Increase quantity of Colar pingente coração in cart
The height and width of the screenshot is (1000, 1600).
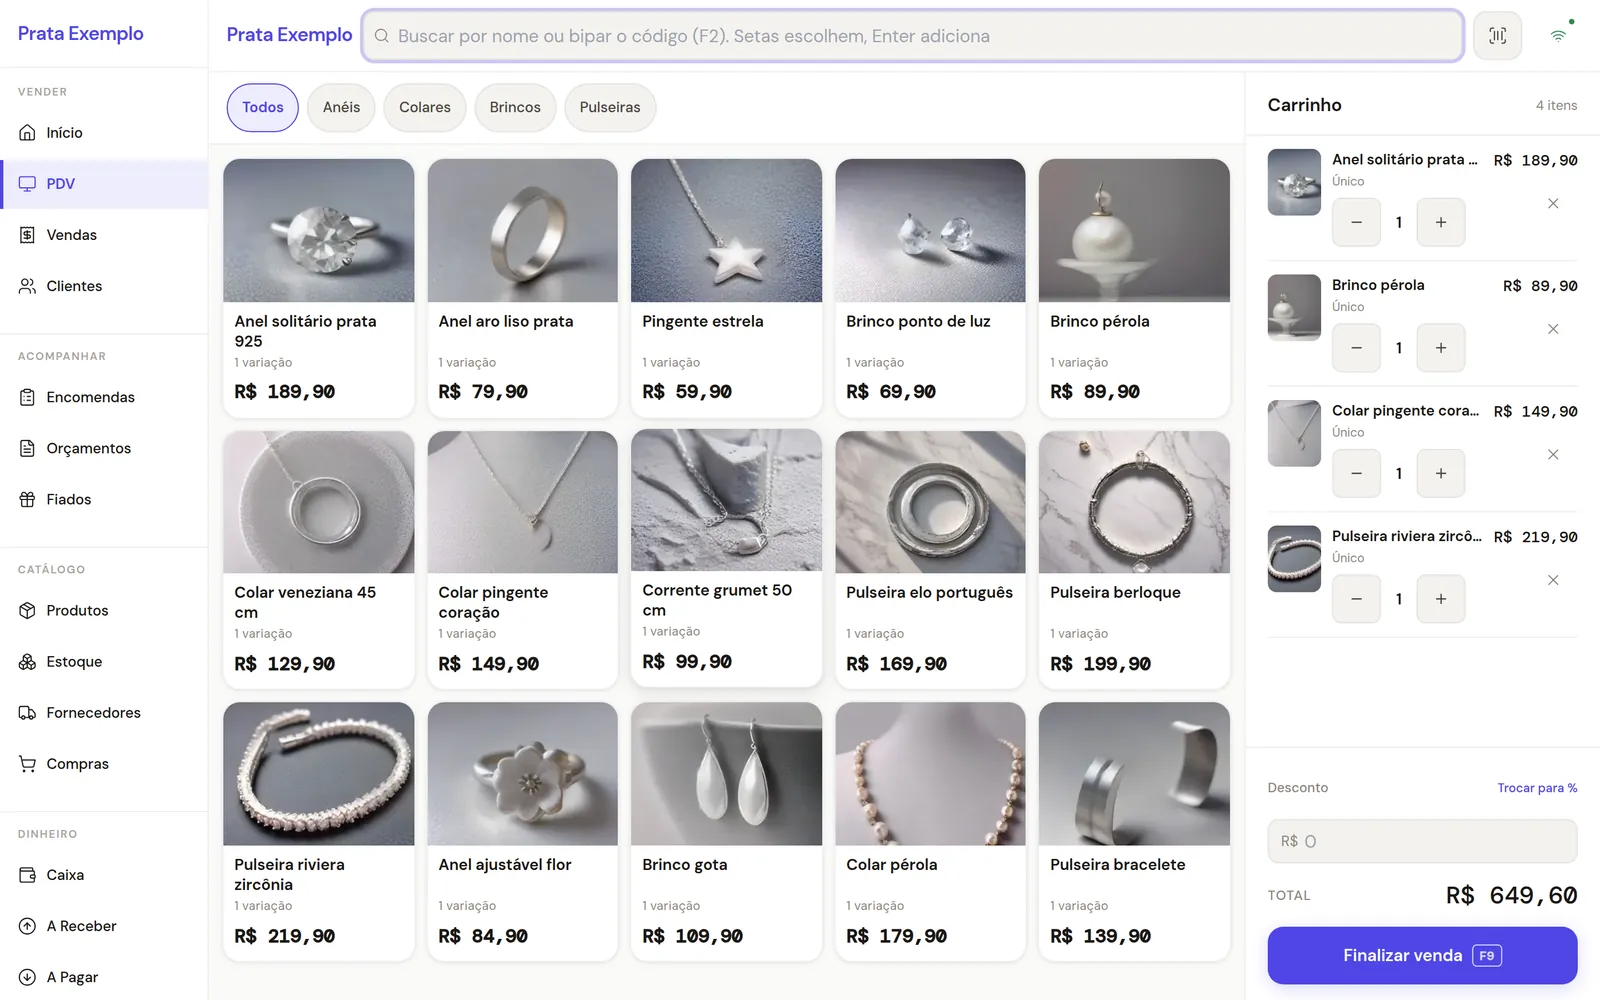[x=1441, y=473]
